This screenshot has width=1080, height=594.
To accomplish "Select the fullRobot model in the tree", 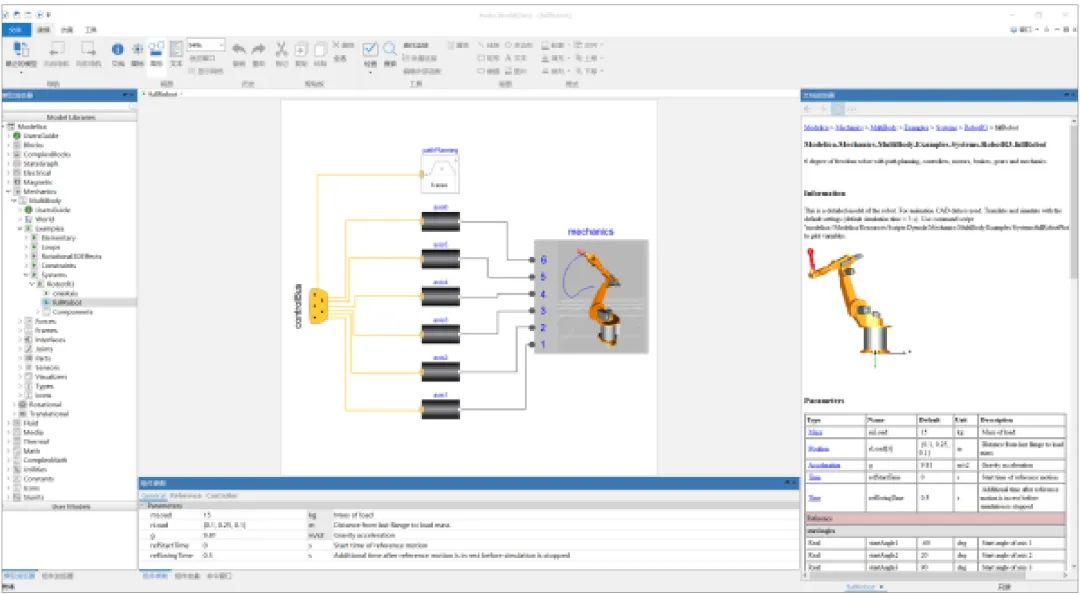I will click(60, 303).
